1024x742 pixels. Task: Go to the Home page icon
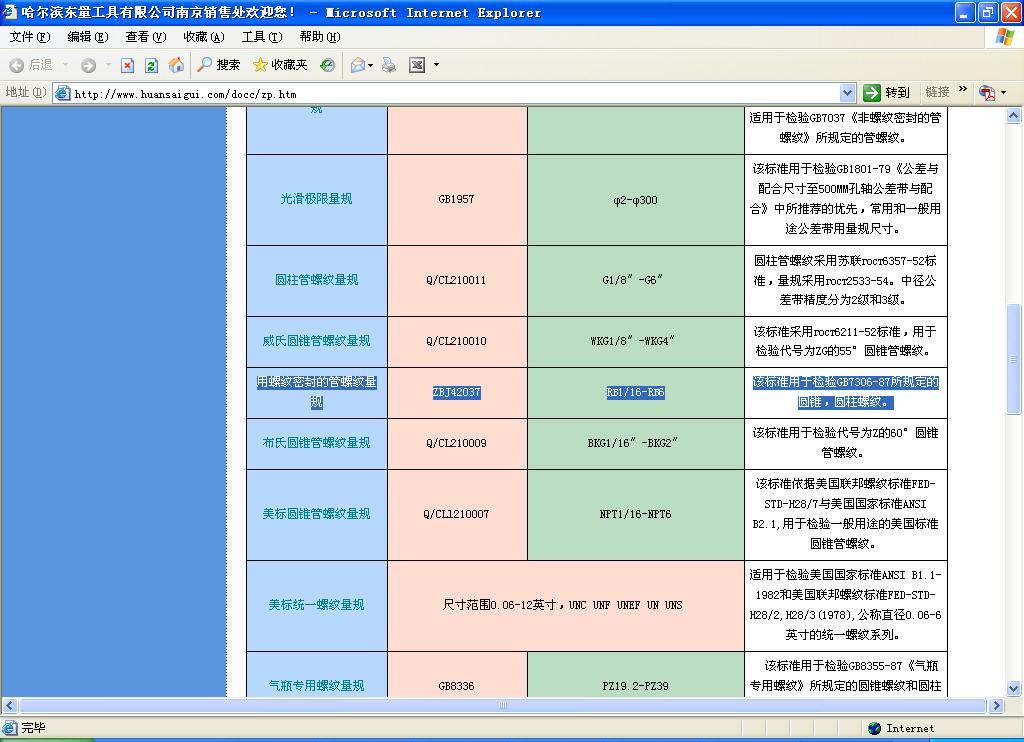point(176,65)
